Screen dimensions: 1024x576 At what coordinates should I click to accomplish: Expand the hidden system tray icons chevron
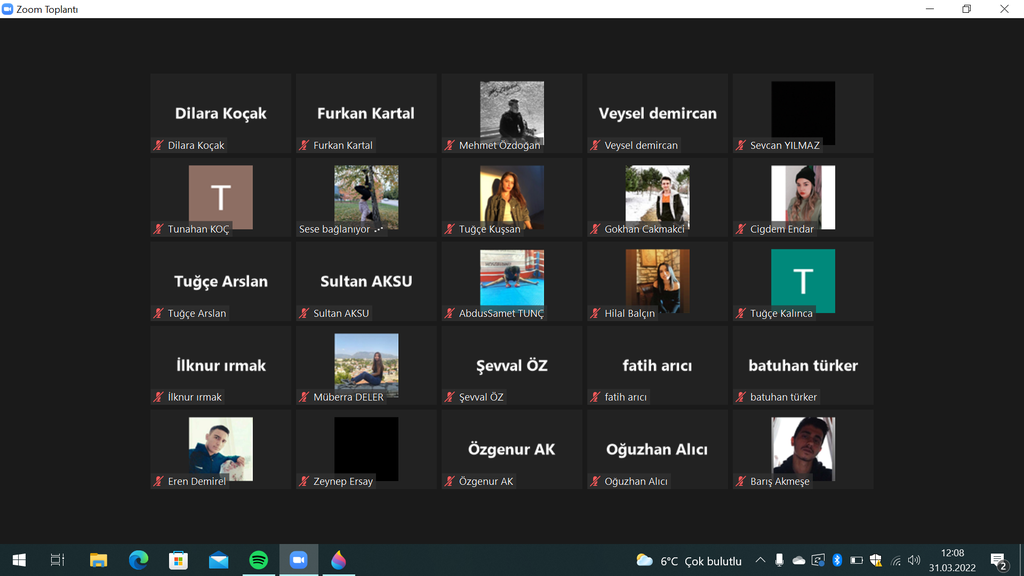760,560
